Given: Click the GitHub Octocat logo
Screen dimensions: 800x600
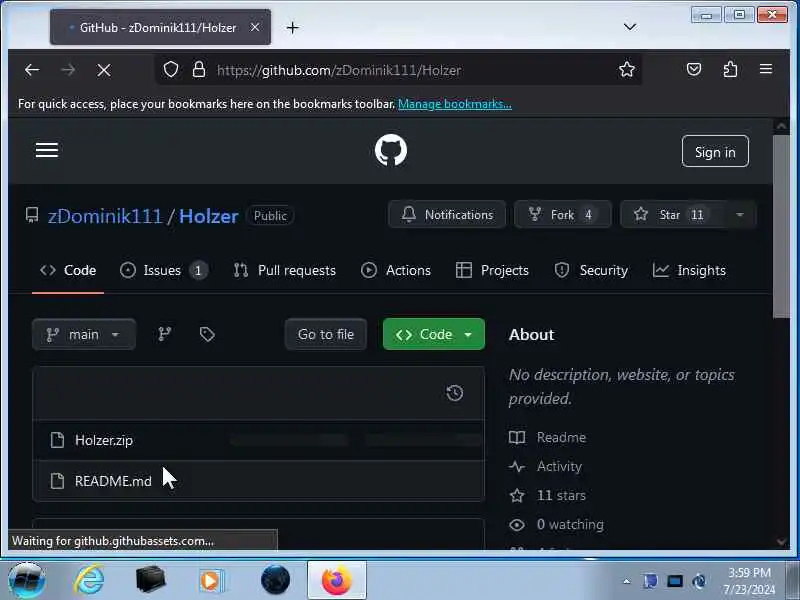Looking at the screenshot, I should tap(391, 150).
